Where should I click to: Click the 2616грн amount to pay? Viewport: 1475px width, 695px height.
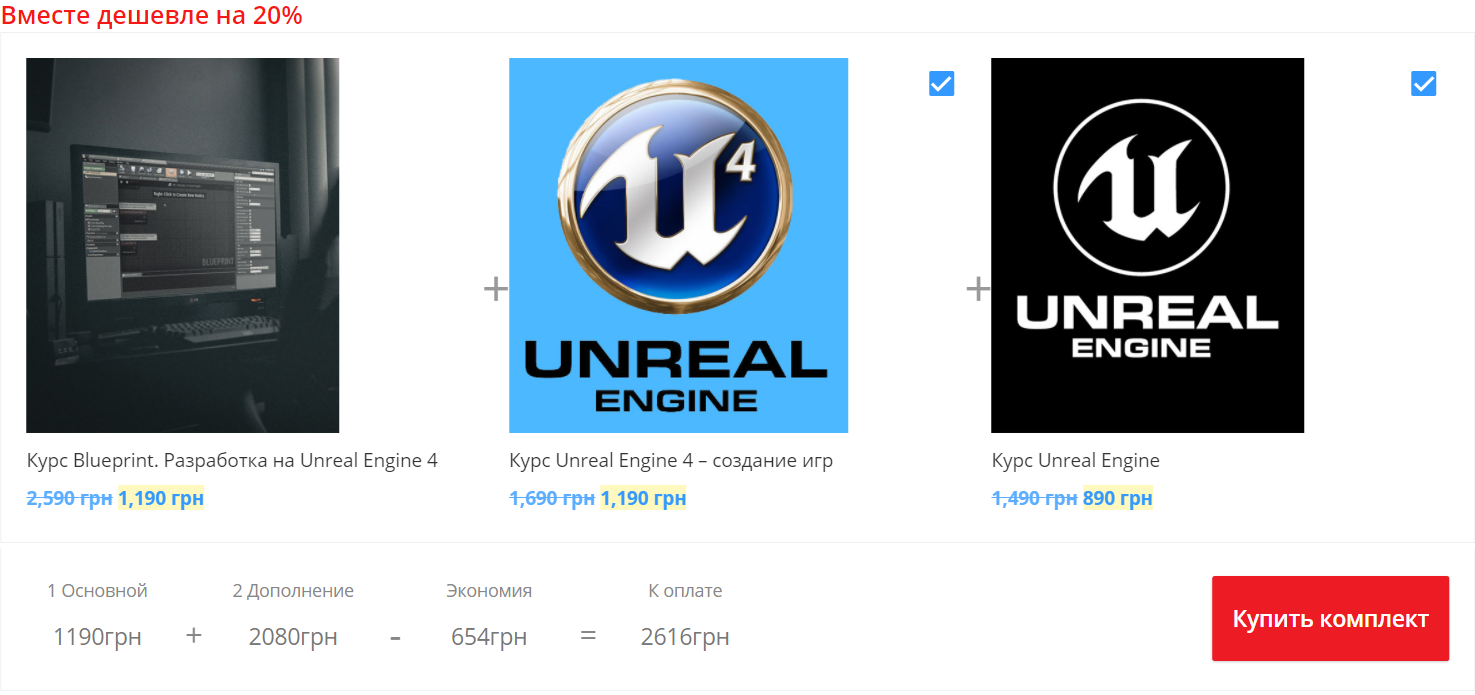pyautogui.click(x=685, y=637)
